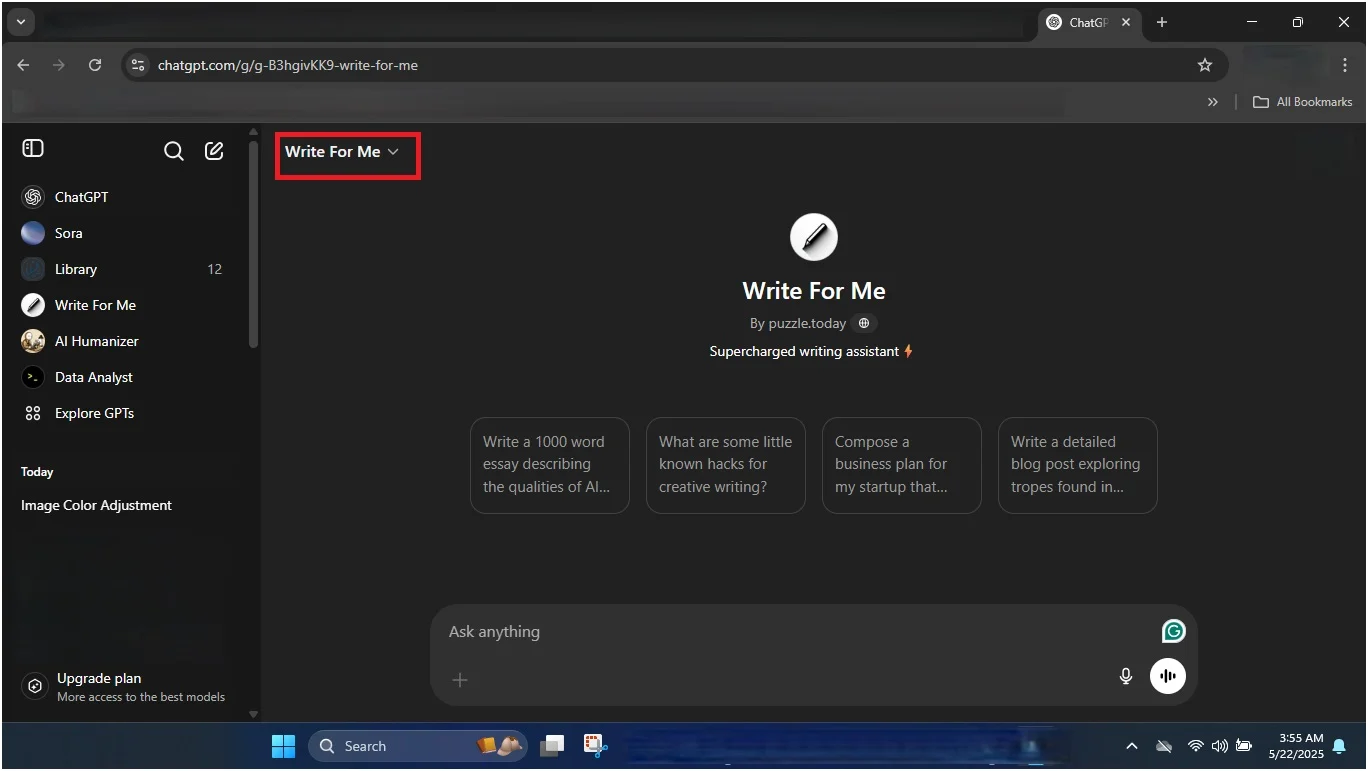Image resolution: width=1368 pixels, height=771 pixels.
Task: Choose the 1000 word essay prompt card
Action: pyautogui.click(x=550, y=465)
